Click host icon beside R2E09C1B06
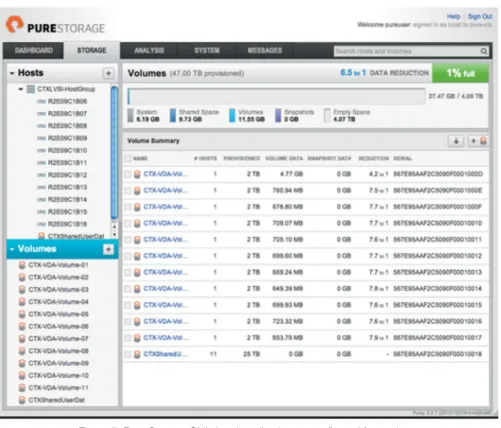Image resolution: width=501 pixels, height=428 pixels. (x=41, y=101)
